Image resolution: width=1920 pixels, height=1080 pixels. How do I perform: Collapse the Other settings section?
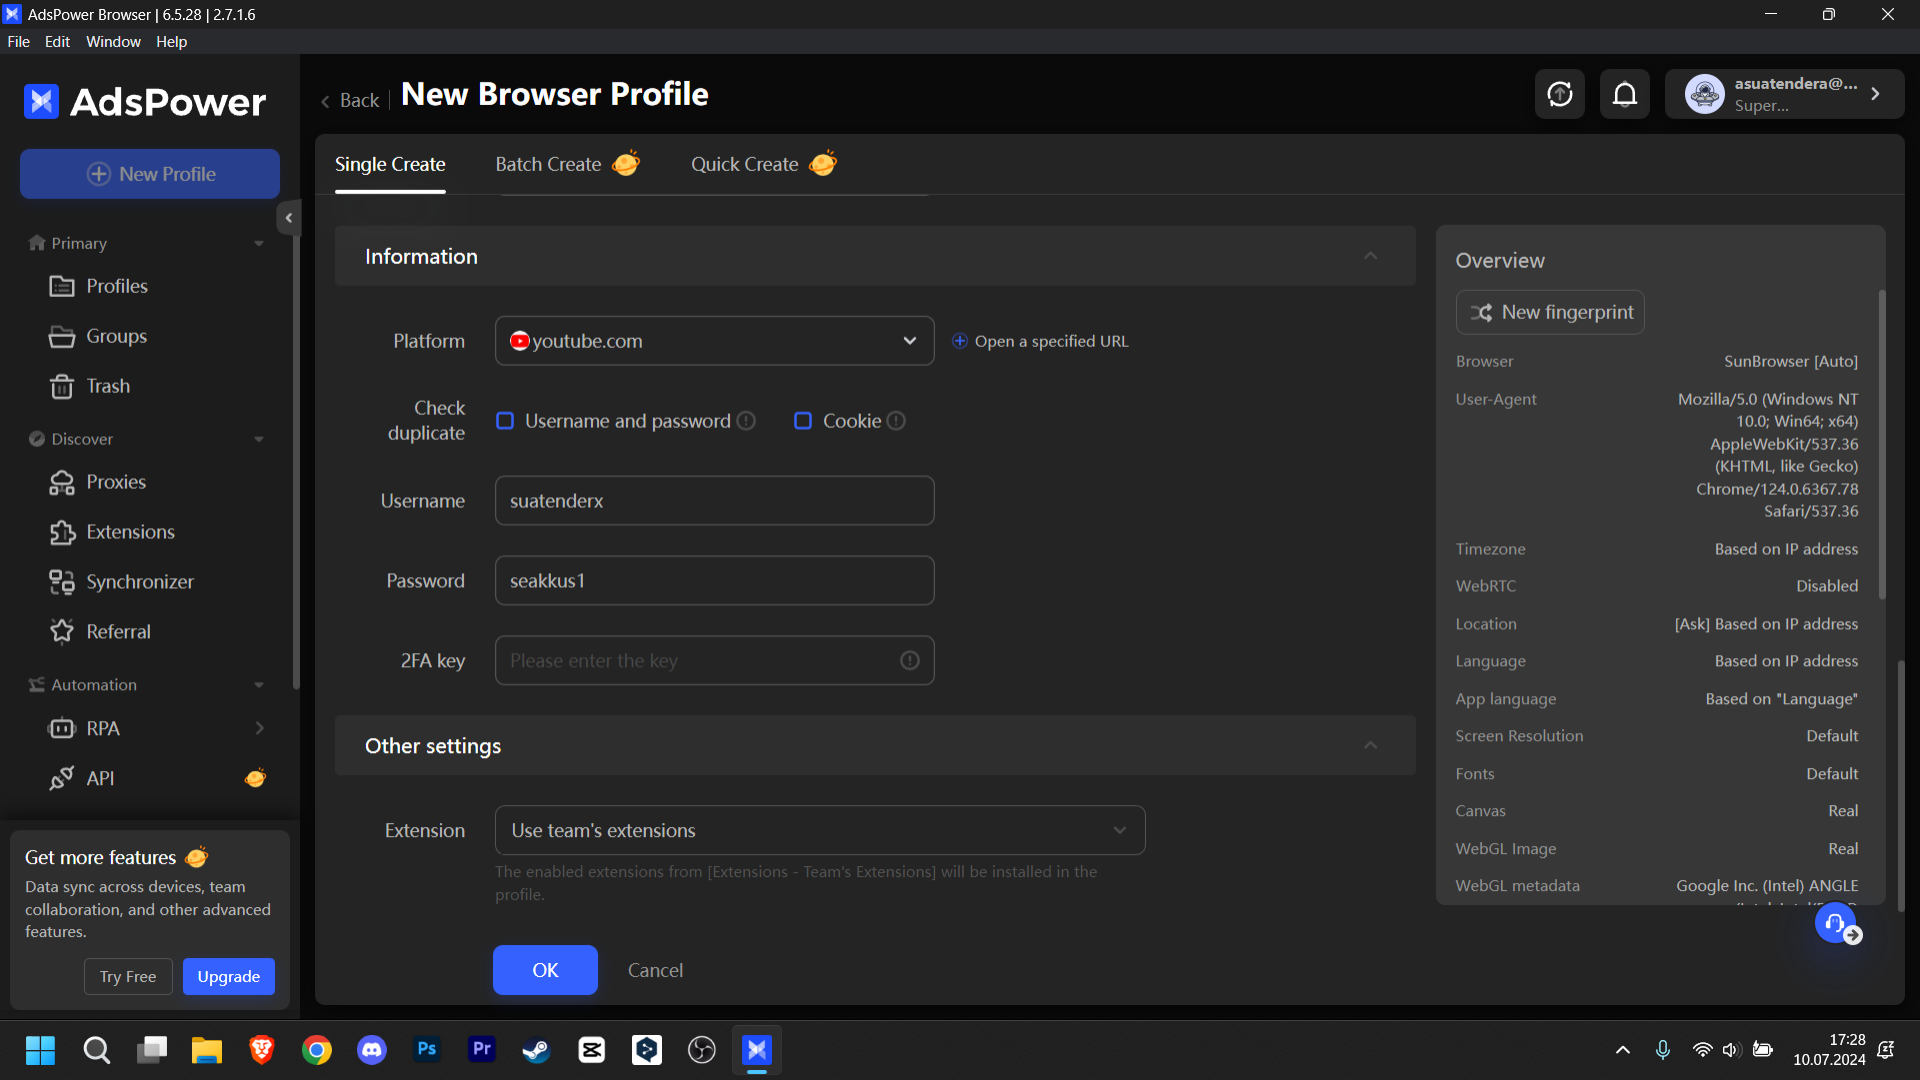coord(1371,745)
